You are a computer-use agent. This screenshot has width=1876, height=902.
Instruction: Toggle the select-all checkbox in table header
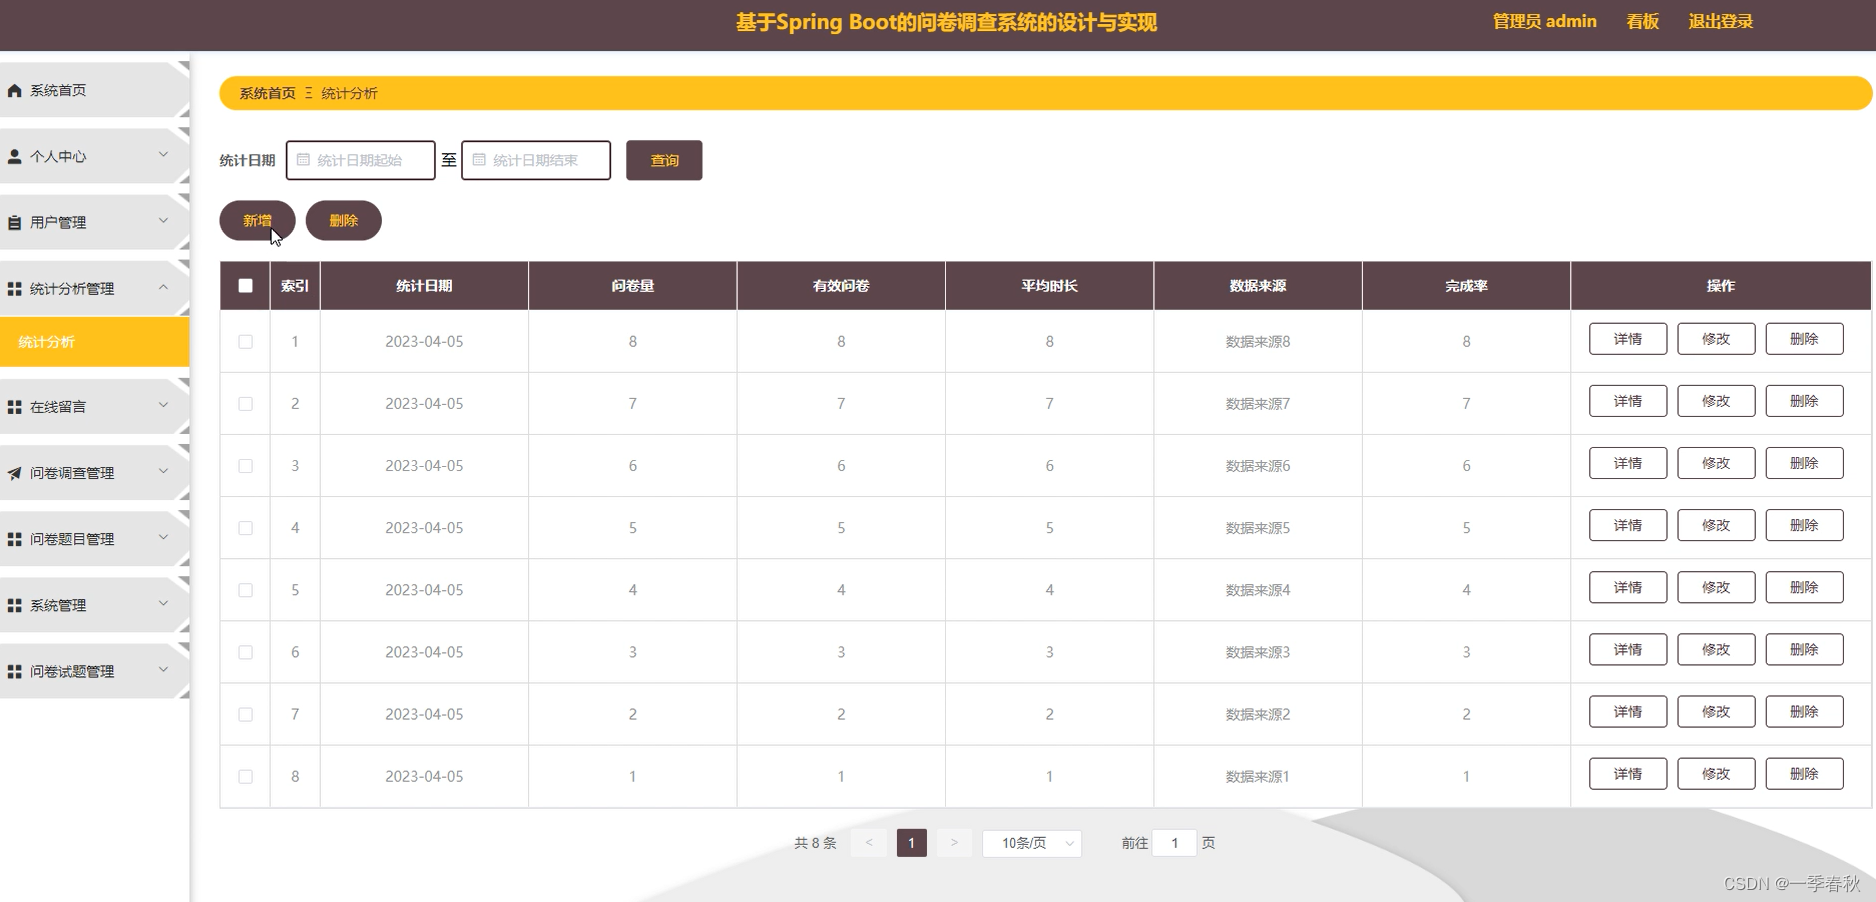(x=245, y=286)
